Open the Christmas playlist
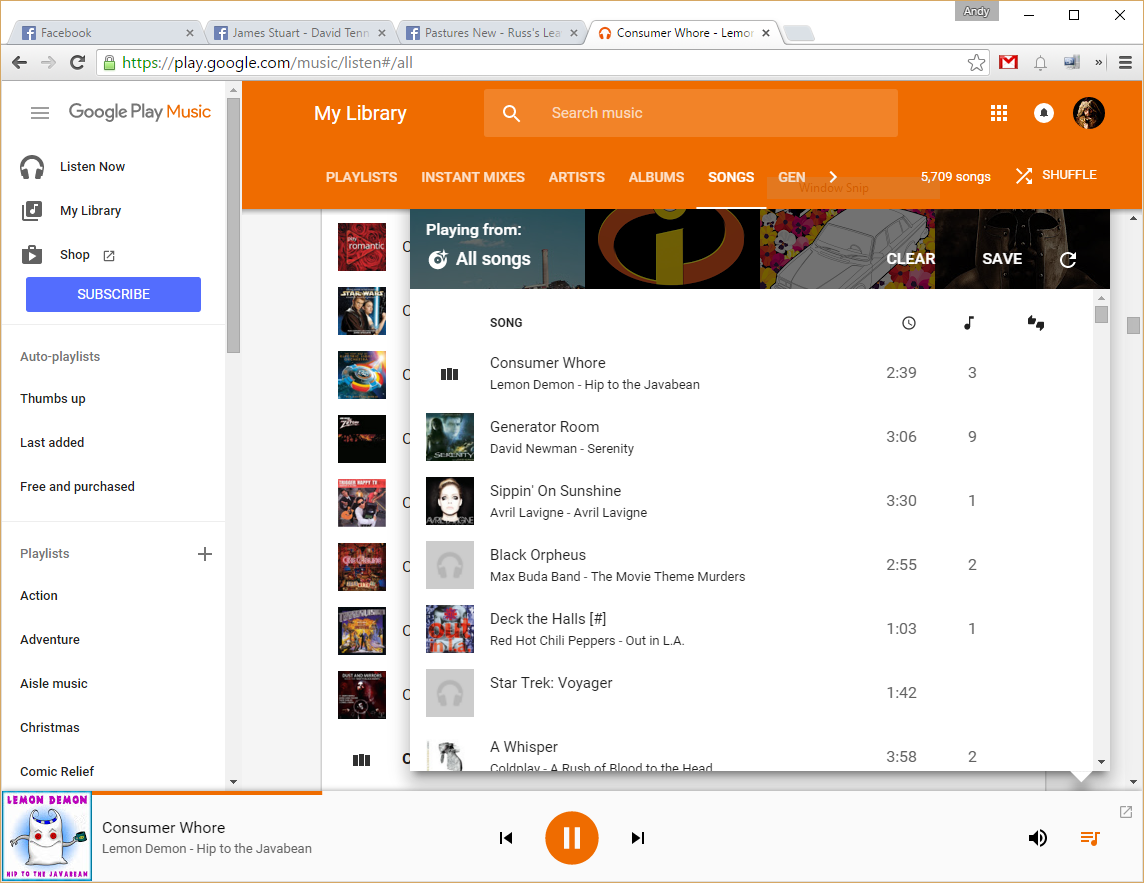1144x883 pixels. click(x=50, y=728)
